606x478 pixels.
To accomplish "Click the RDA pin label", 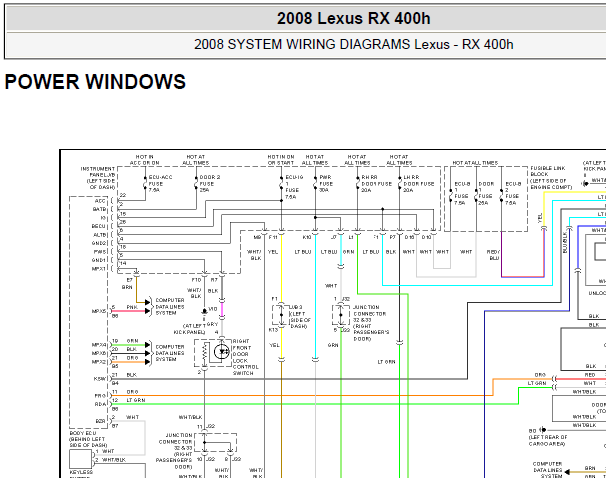I will coord(100,405).
